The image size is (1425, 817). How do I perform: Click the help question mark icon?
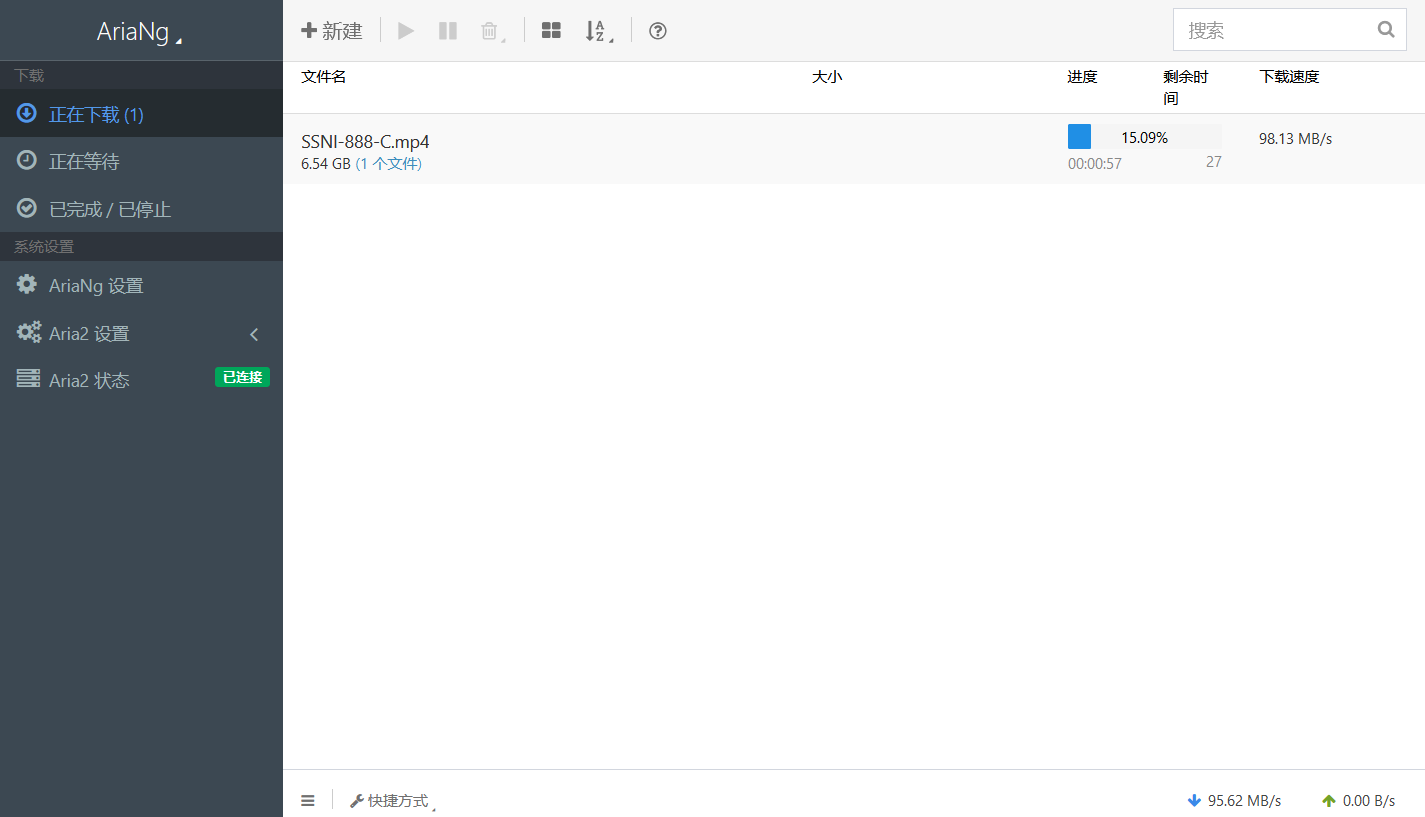pyautogui.click(x=658, y=31)
